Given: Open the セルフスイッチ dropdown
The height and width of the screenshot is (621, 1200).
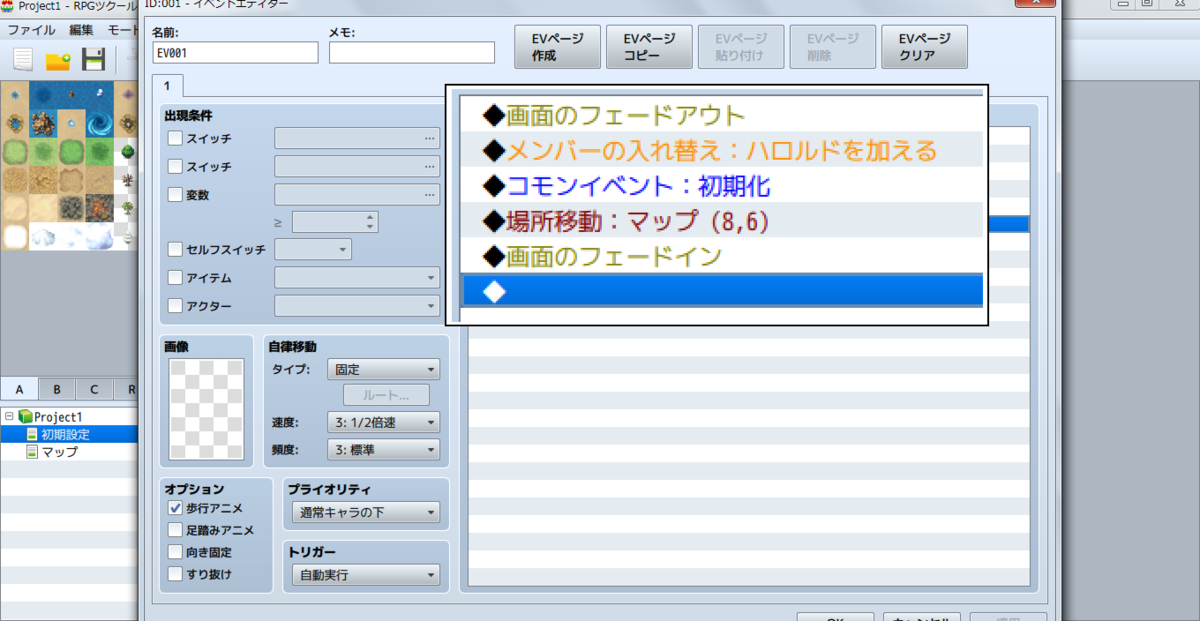Looking at the screenshot, I should click(x=313, y=249).
